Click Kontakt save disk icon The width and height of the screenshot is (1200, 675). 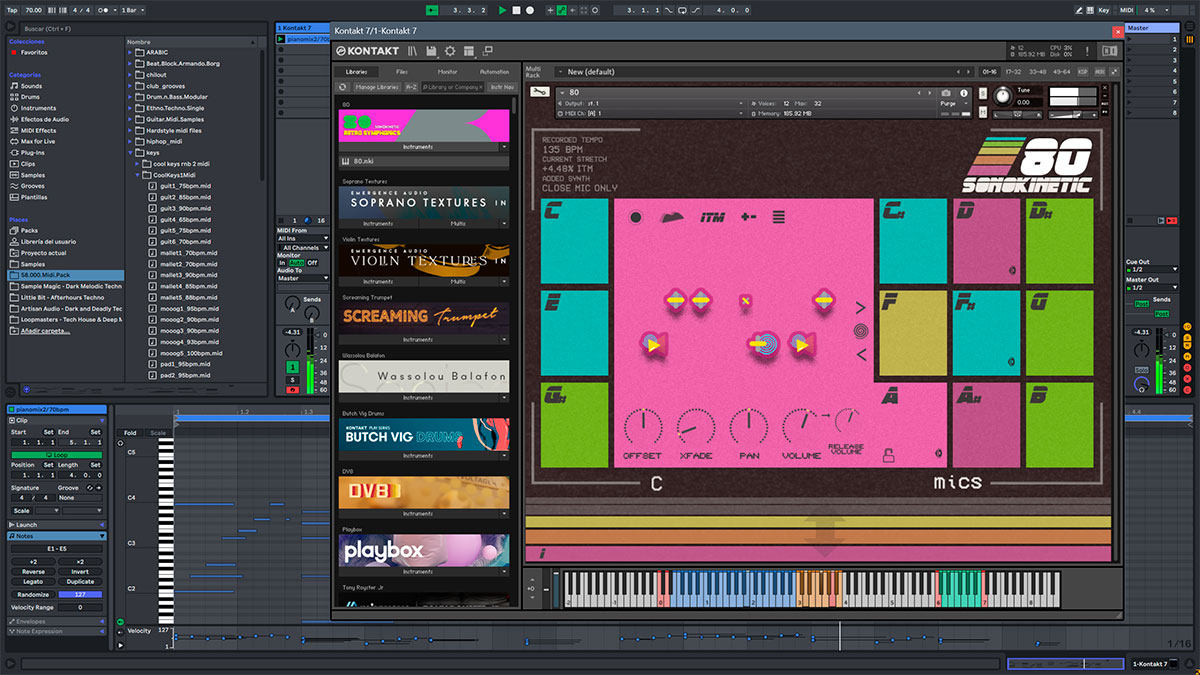(431, 51)
